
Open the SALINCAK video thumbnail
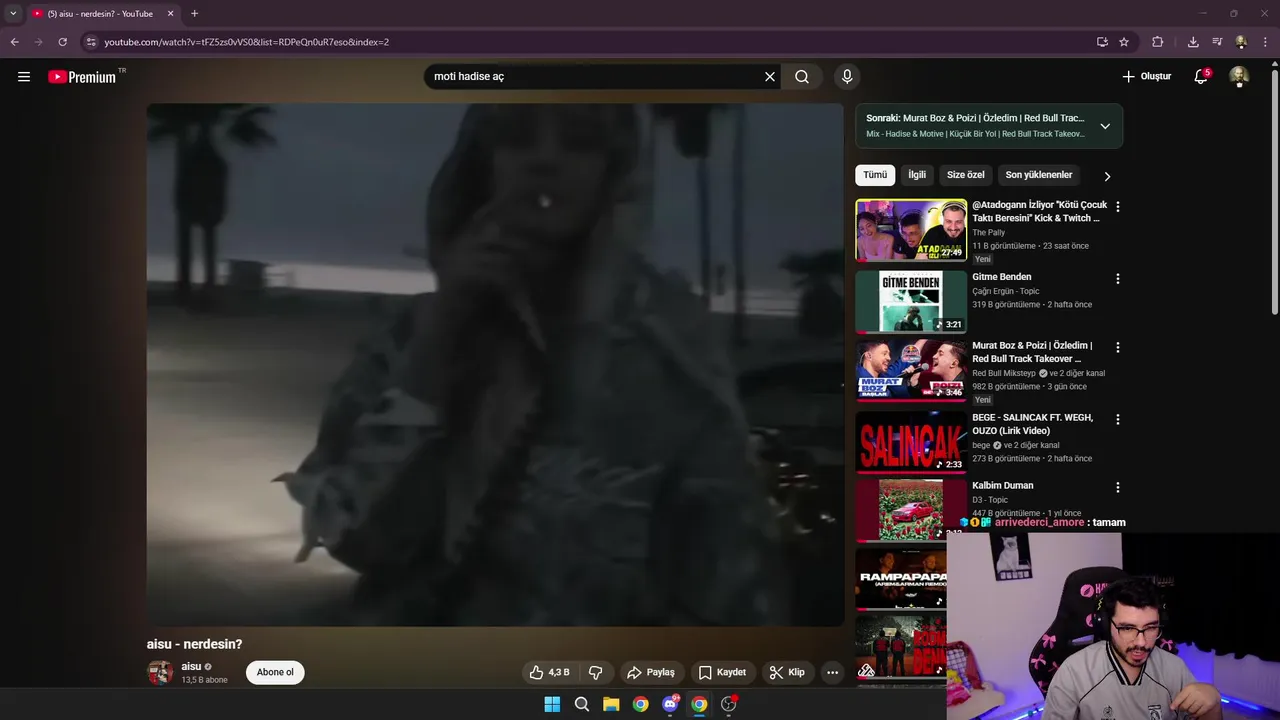click(x=911, y=442)
